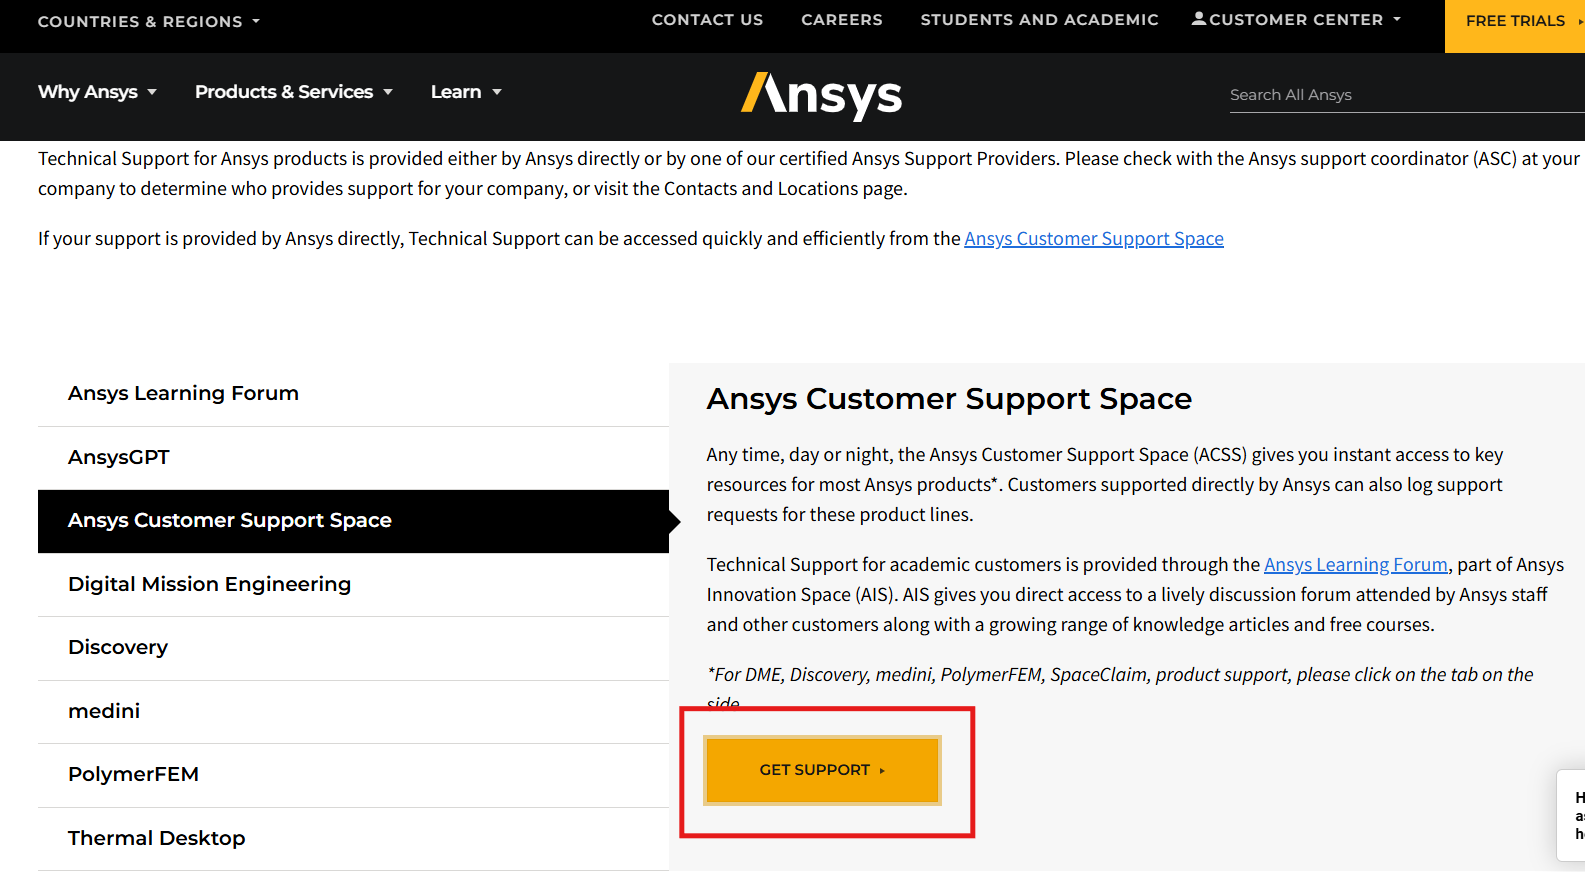Follow the Ansys Customer Support Space link
Screen dimensions: 1585x872
coord(1093,239)
